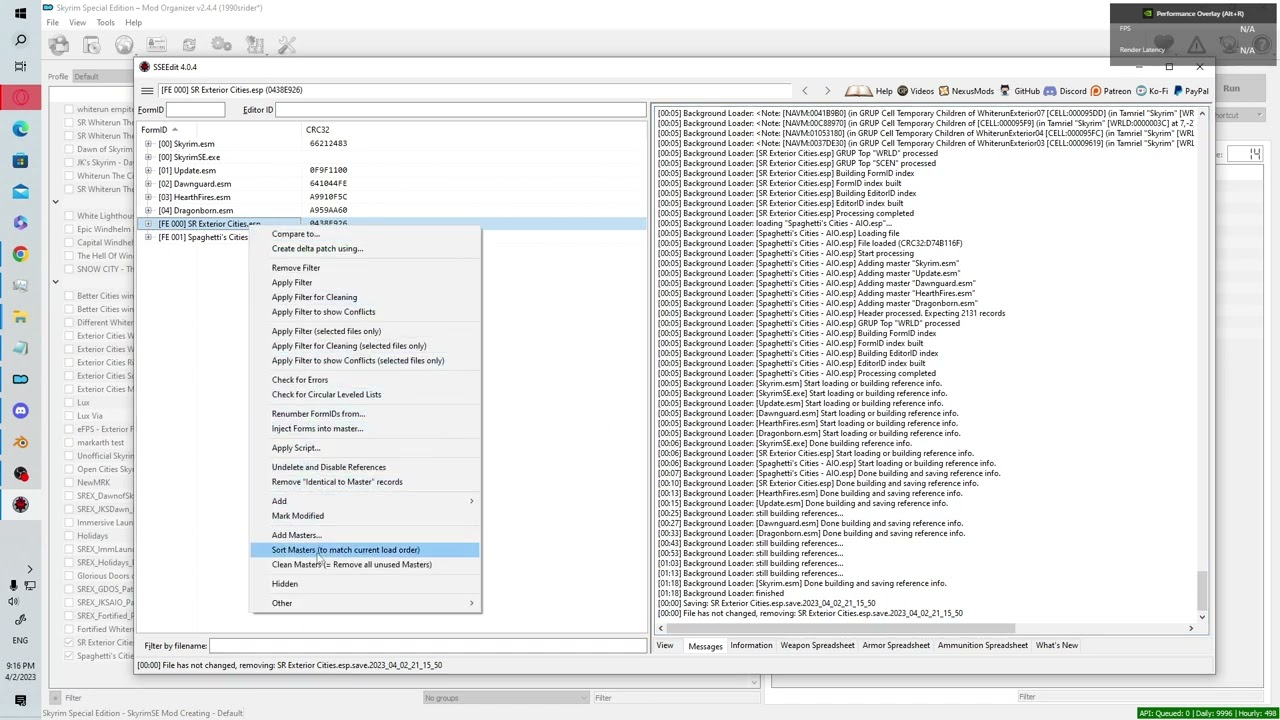The width and height of the screenshot is (1280, 720).
Task: Click Mod Organizer tools puzzle icon
Action: pos(254,45)
